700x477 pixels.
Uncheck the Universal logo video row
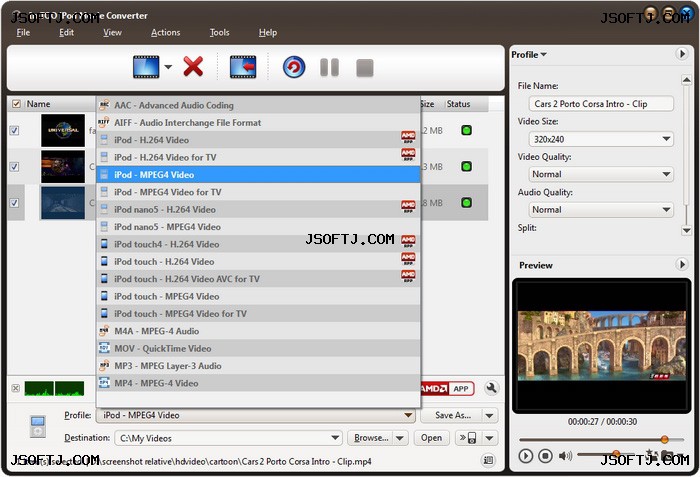click(14, 130)
